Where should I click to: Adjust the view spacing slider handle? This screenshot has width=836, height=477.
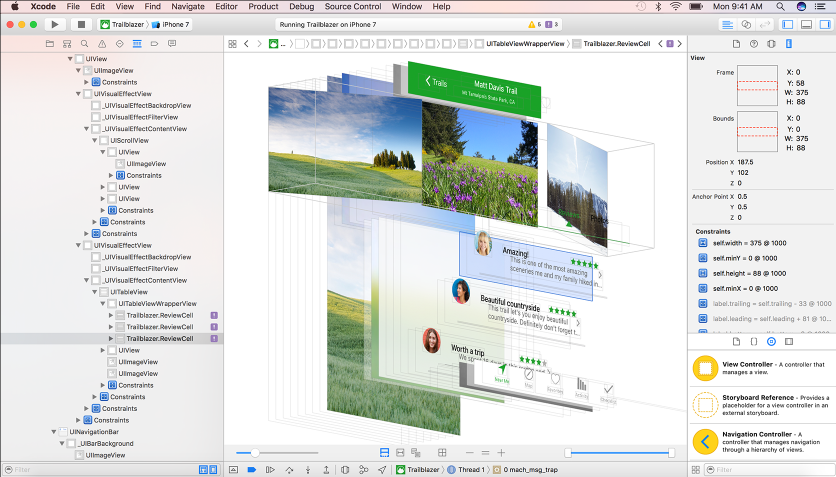point(255,453)
